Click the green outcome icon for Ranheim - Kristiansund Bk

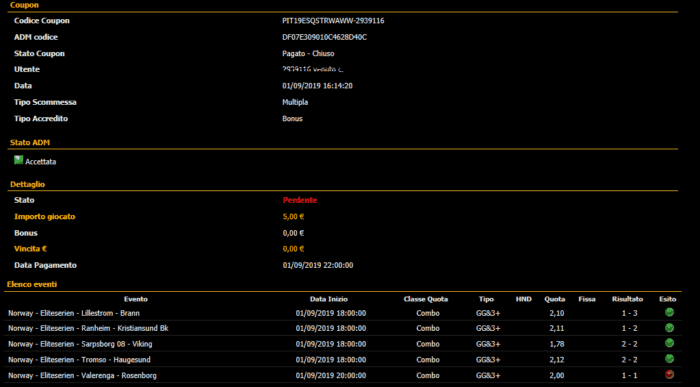669,328
